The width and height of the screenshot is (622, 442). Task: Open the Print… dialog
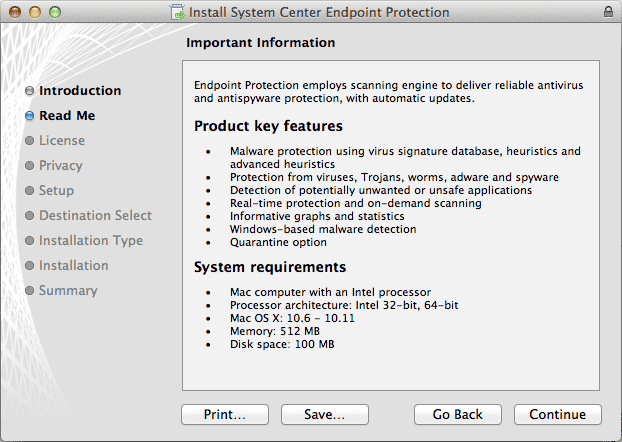click(x=225, y=414)
